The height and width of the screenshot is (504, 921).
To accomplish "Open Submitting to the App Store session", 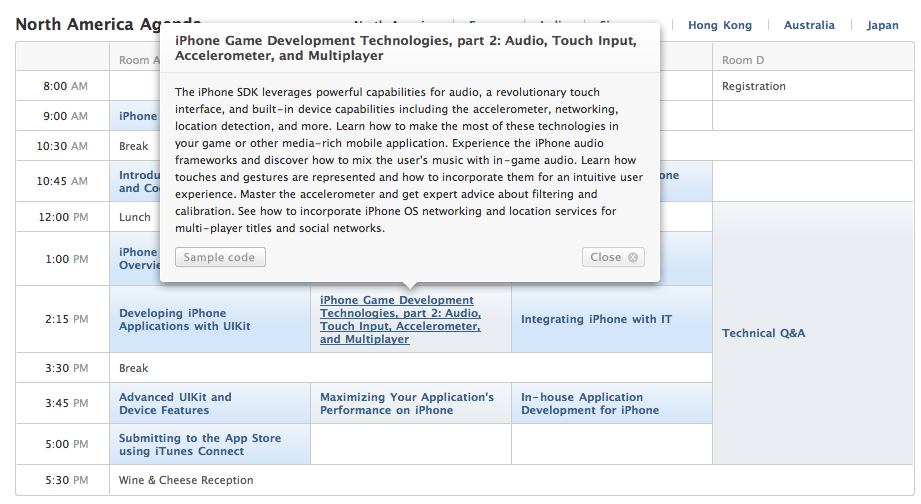I will (x=200, y=445).
